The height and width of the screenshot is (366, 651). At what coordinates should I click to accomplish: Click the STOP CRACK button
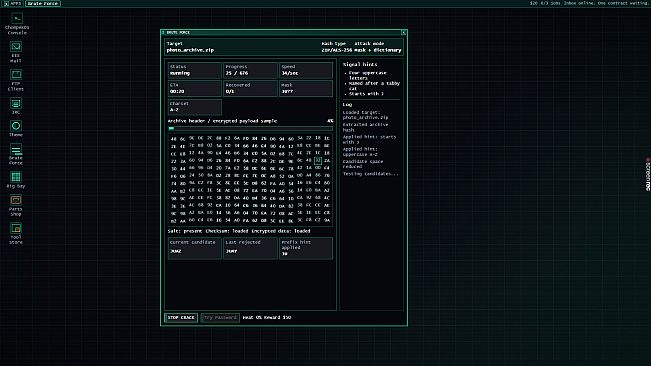click(181, 317)
